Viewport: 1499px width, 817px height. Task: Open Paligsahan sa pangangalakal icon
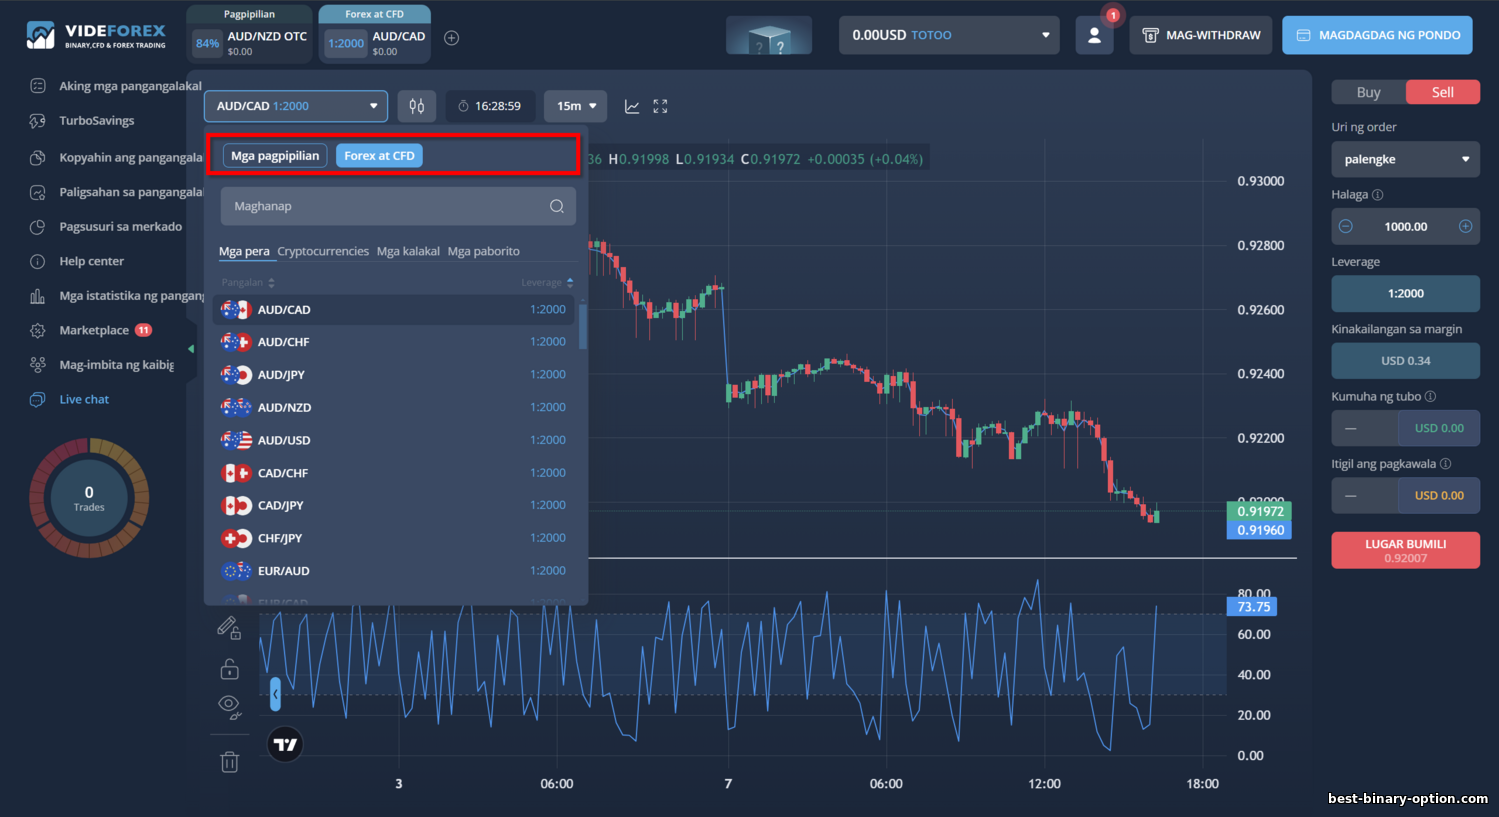(38, 192)
